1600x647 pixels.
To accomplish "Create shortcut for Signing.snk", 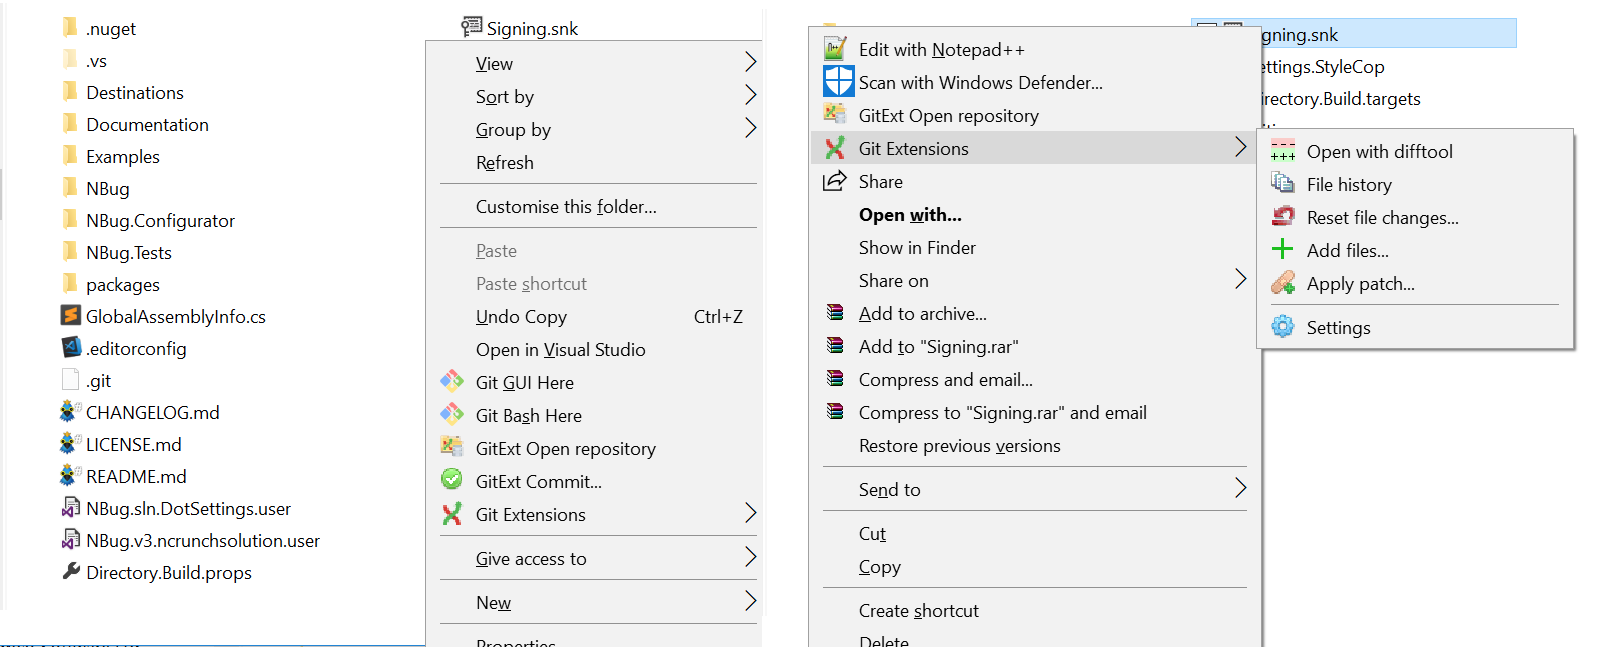I will point(918,610).
